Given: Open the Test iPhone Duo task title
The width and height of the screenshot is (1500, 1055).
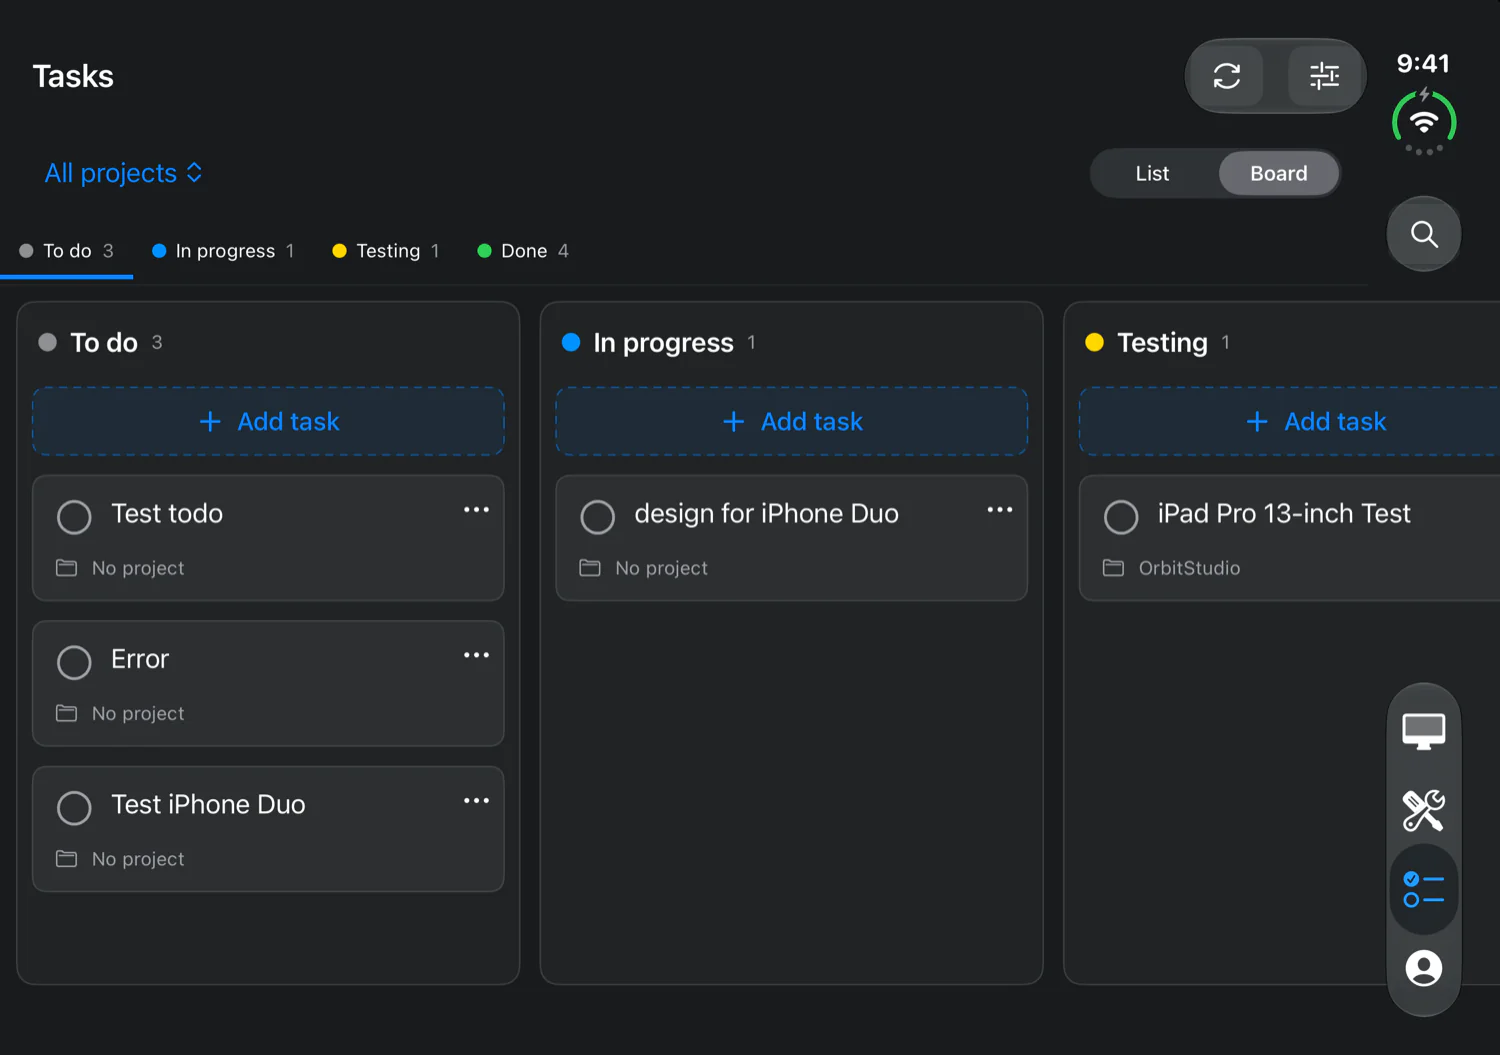Looking at the screenshot, I should [x=208, y=805].
